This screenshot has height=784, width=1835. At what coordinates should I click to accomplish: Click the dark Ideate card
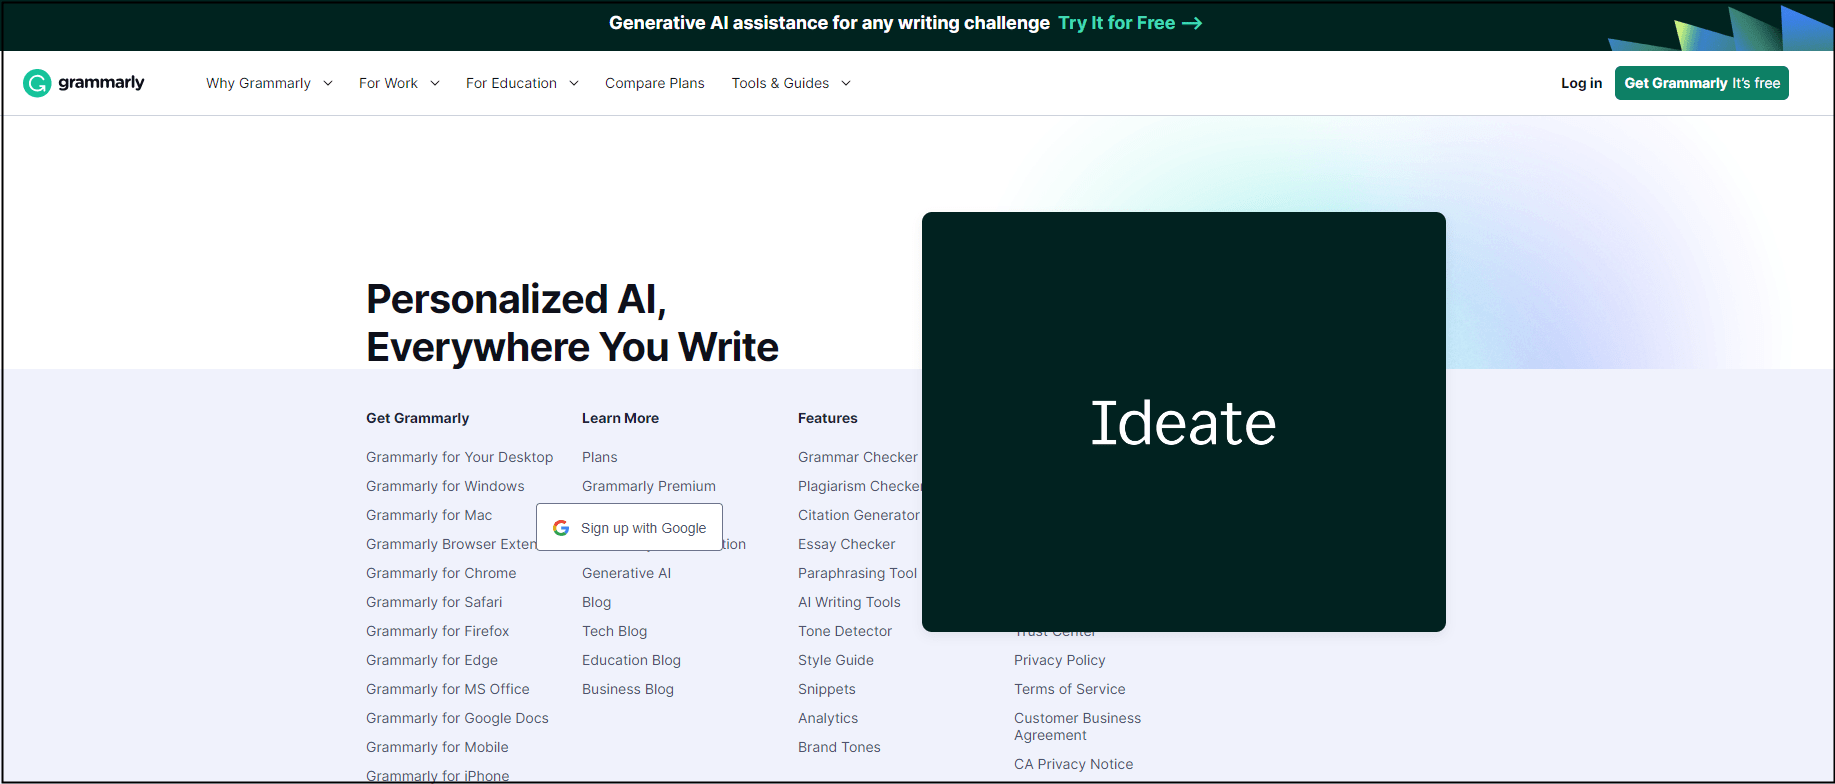(x=1184, y=422)
